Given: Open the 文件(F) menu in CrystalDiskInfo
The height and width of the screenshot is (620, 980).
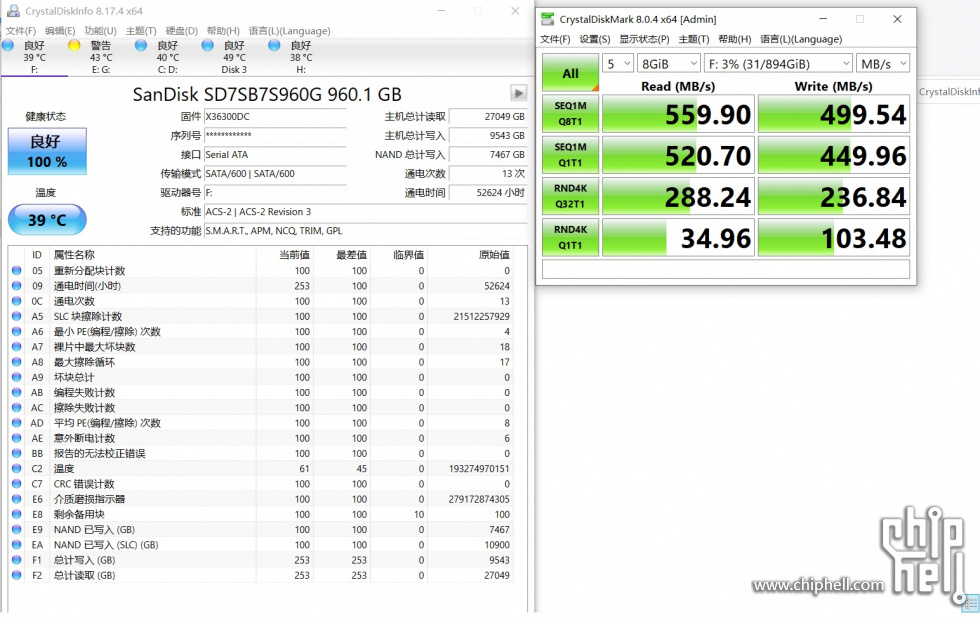Looking at the screenshot, I should click(x=21, y=31).
